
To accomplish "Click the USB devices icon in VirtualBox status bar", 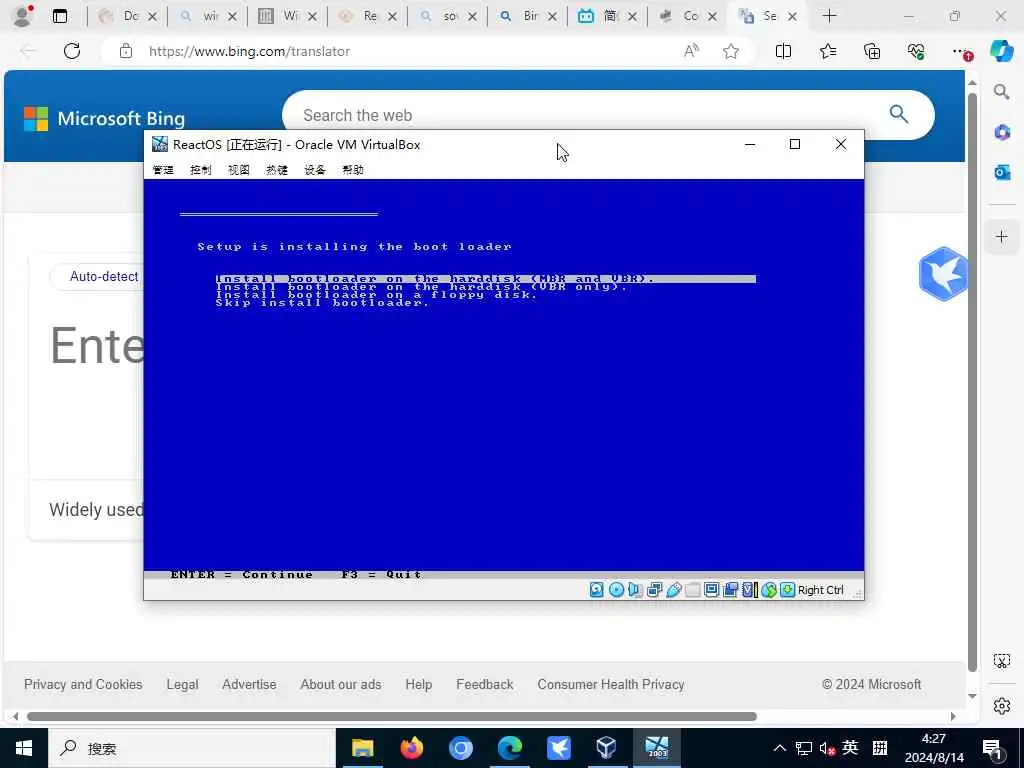I will (673, 590).
